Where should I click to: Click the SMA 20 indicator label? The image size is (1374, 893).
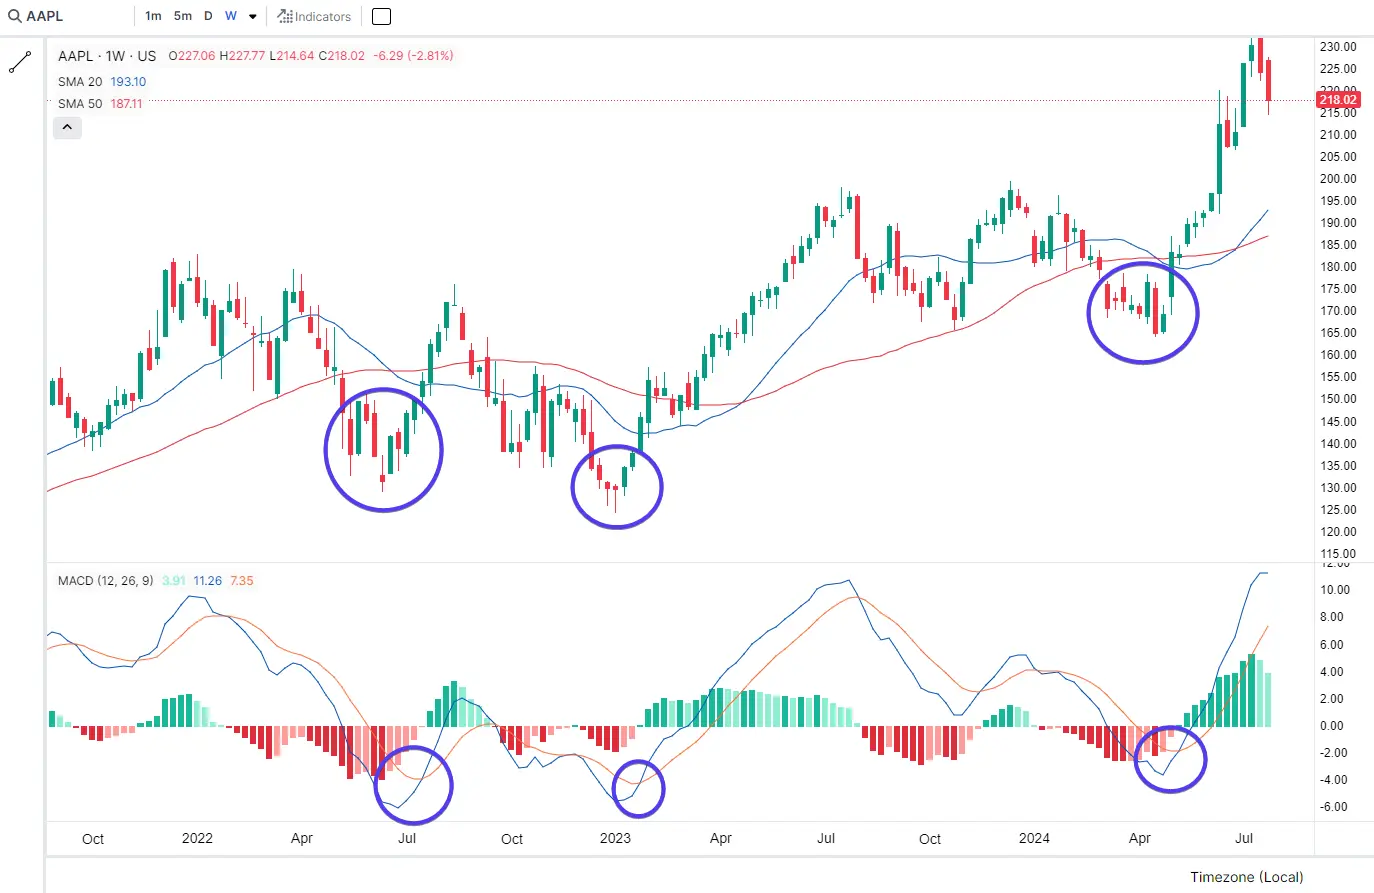80,82
